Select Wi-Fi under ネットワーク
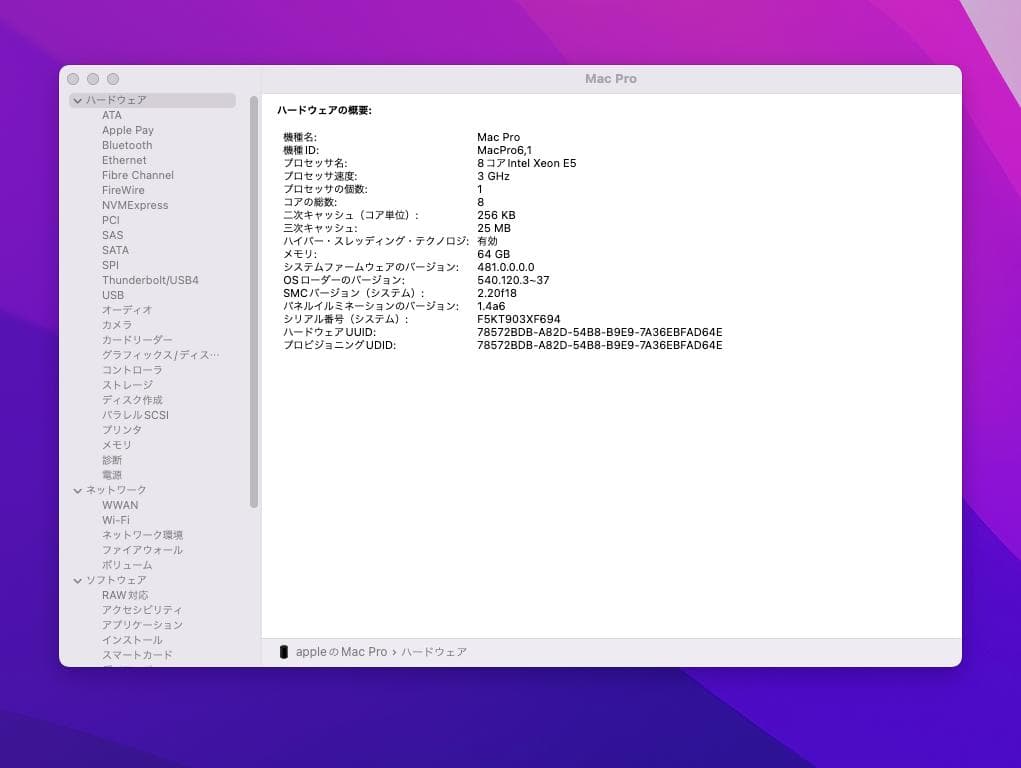Viewport: 1021px width, 768px height. [x=116, y=520]
